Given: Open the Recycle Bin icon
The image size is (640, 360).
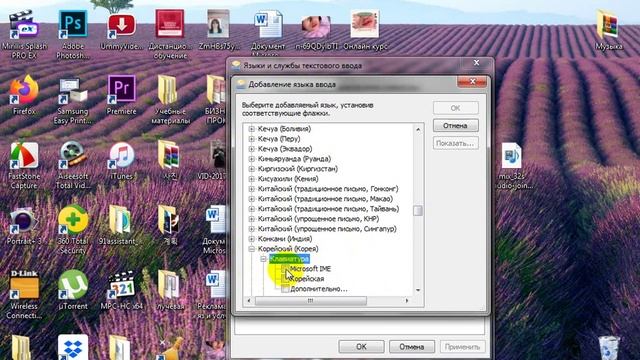Looking at the screenshot, I should [609, 348].
